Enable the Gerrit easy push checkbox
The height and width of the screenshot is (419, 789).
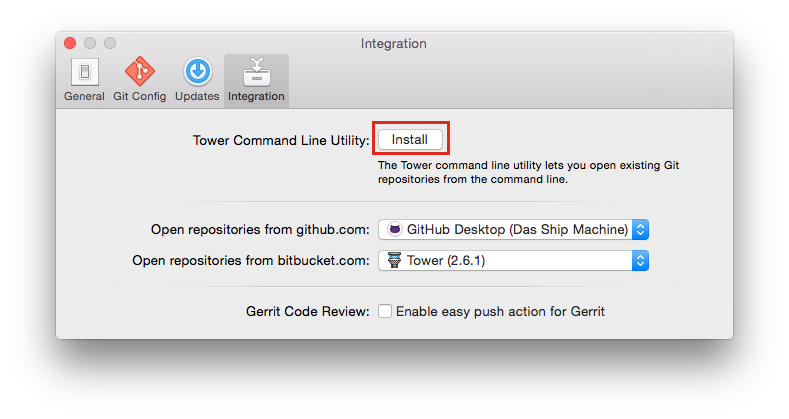[385, 311]
